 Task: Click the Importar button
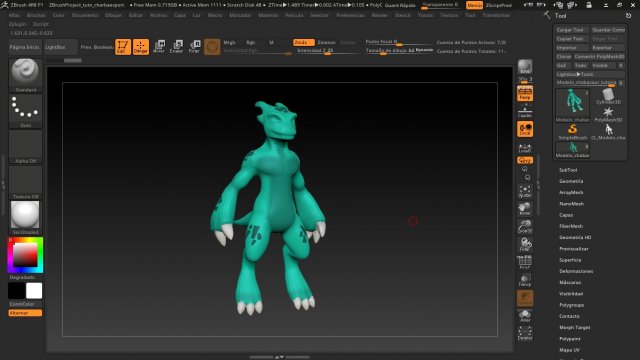pos(572,48)
